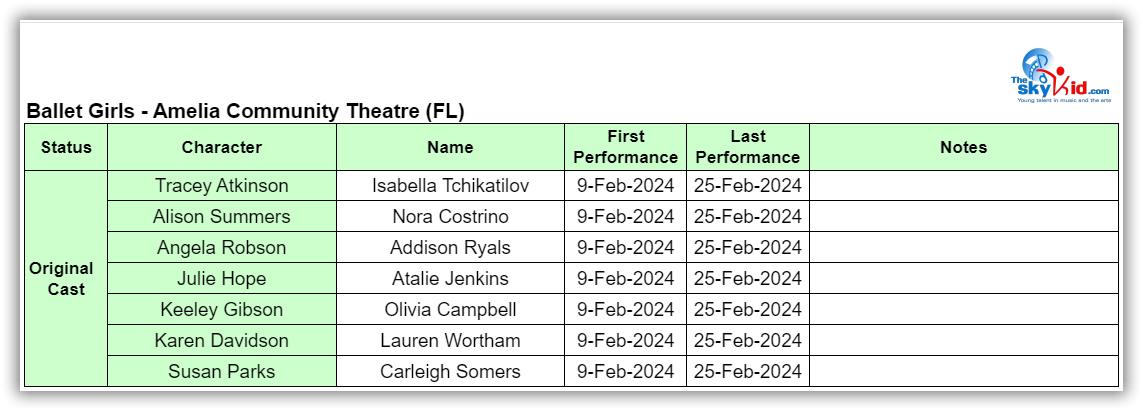
Task: Select the Notes column header
Action: (x=963, y=147)
